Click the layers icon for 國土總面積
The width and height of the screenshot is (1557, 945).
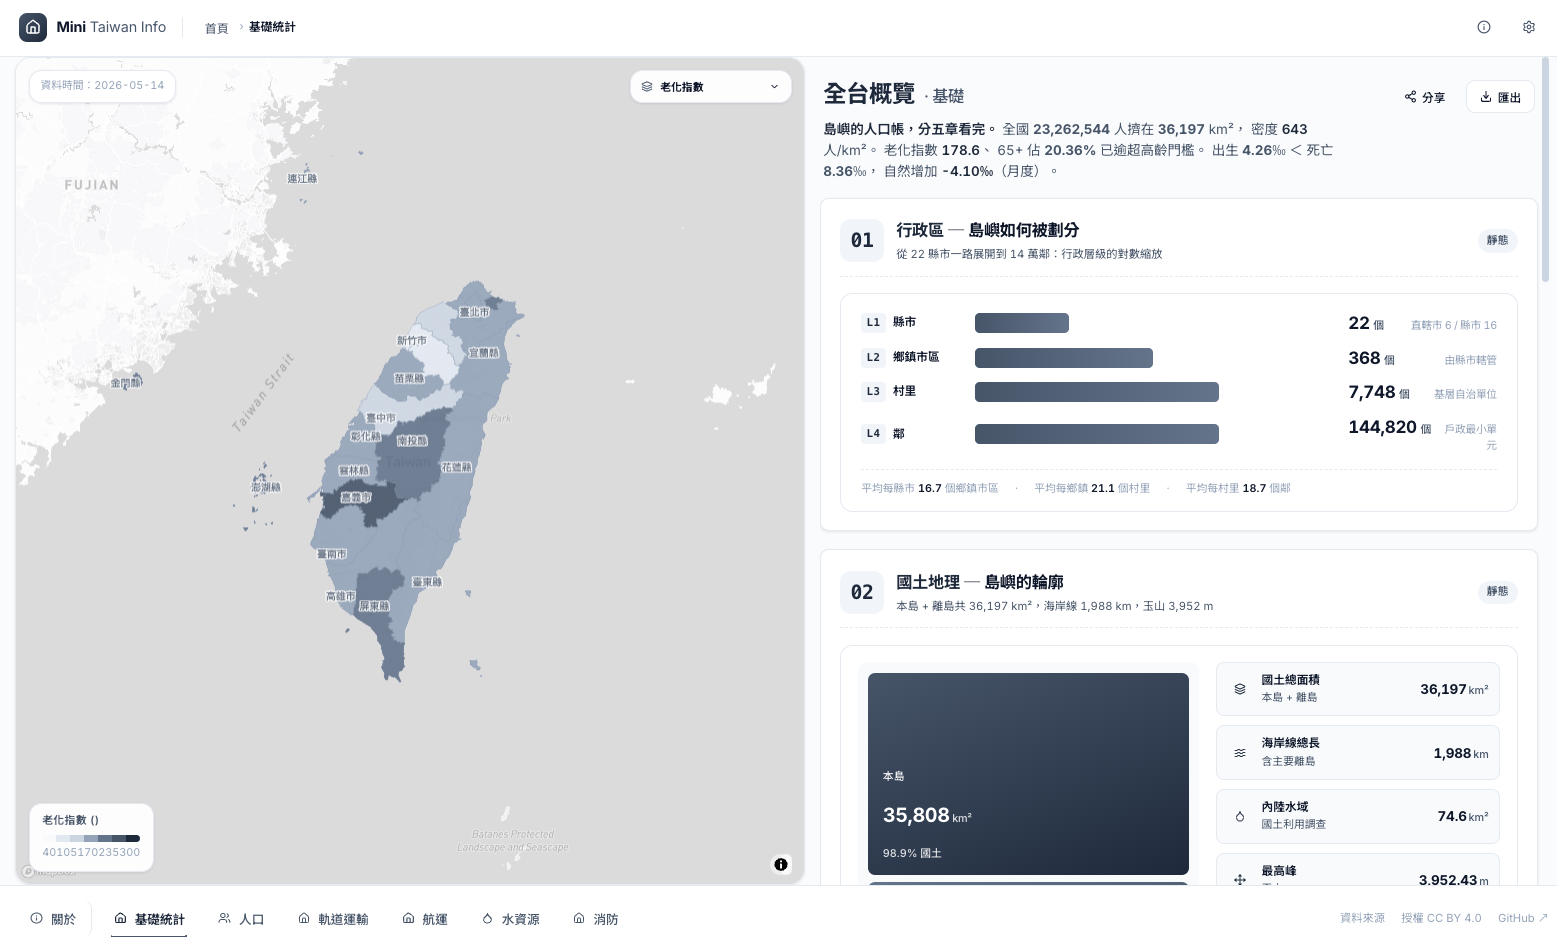(1240, 689)
